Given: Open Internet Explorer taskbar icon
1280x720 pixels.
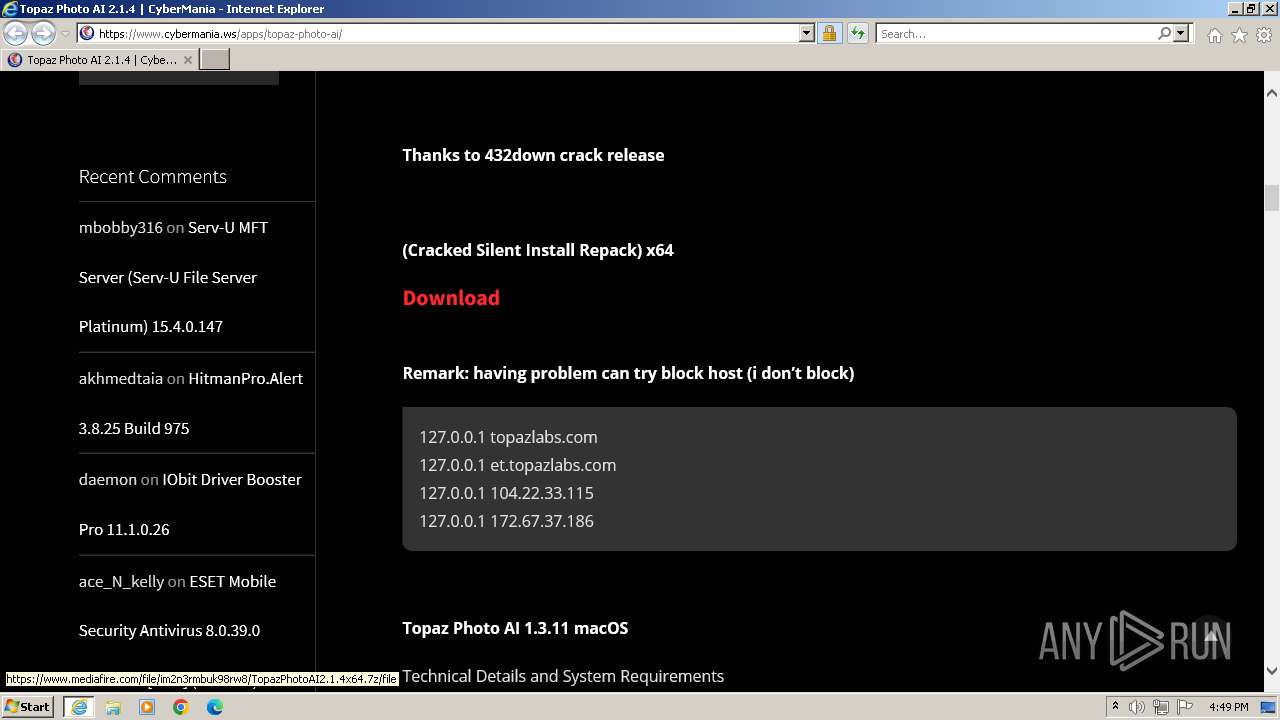Looking at the screenshot, I should click(x=78, y=707).
